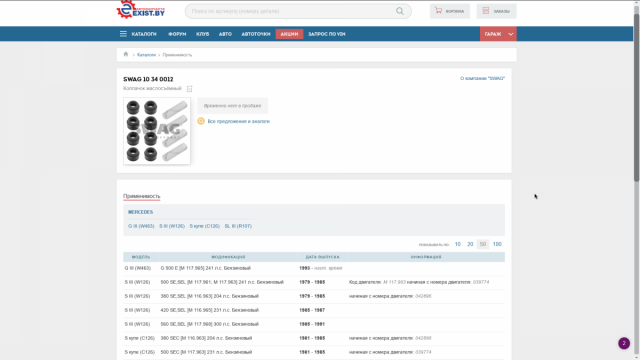Select the Применимость tab
Screen dimensions: 640x360
142,196
